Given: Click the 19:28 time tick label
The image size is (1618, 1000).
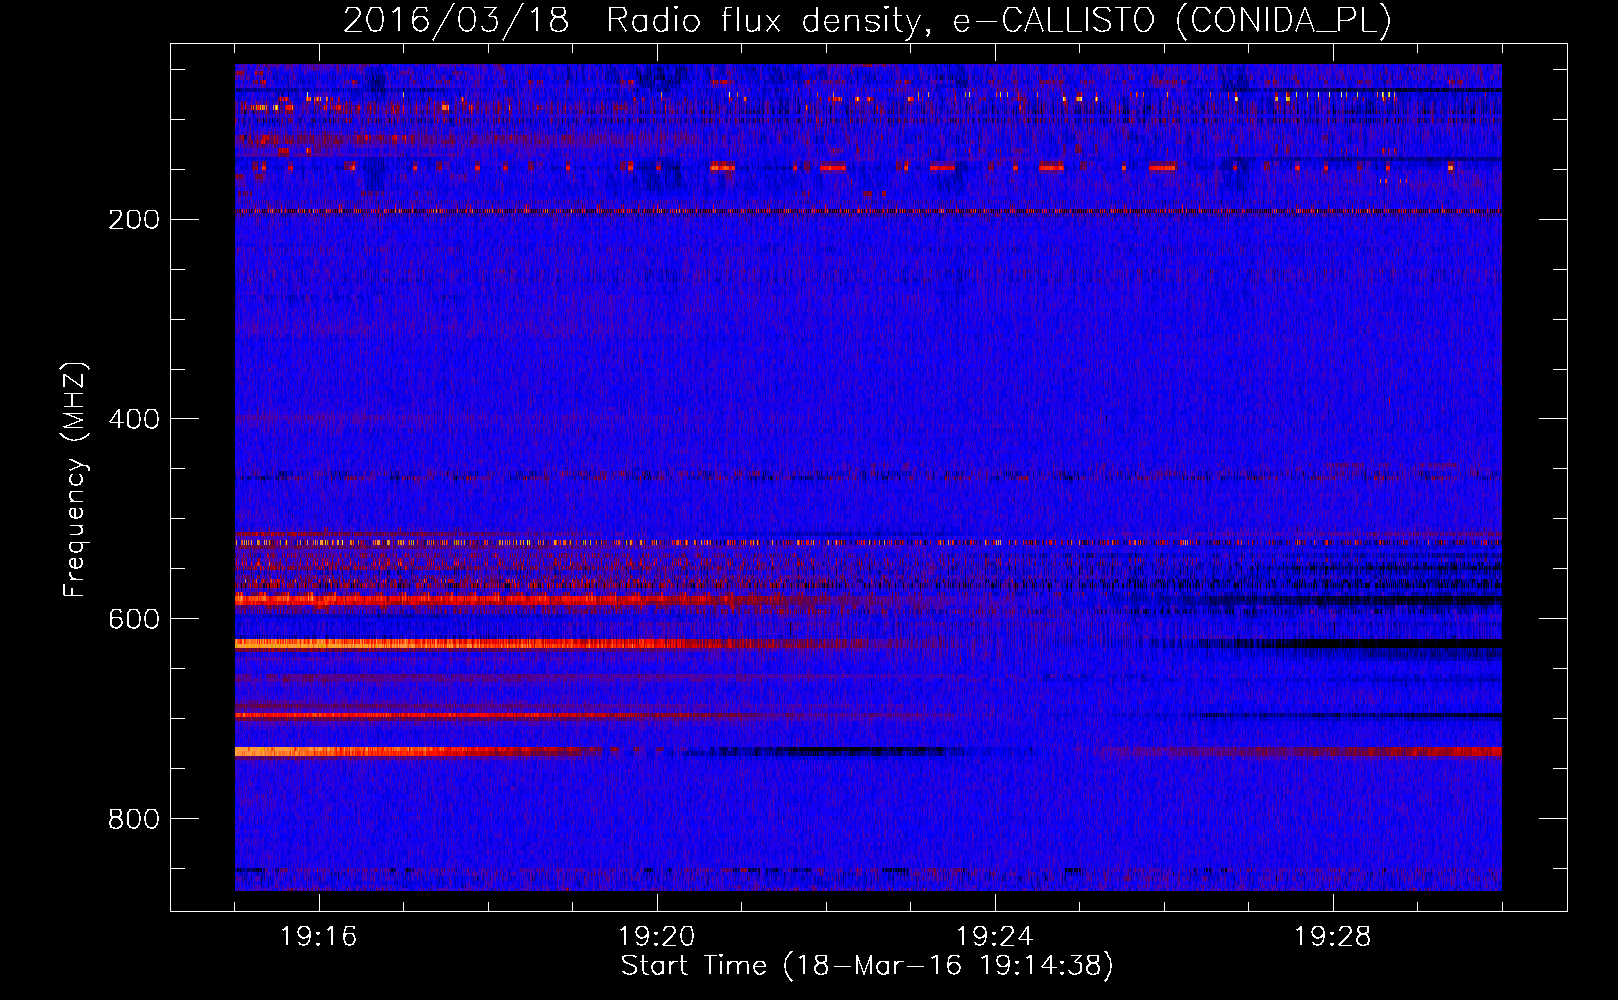Looking at the screenshot, I should (x=1333, y=937).
